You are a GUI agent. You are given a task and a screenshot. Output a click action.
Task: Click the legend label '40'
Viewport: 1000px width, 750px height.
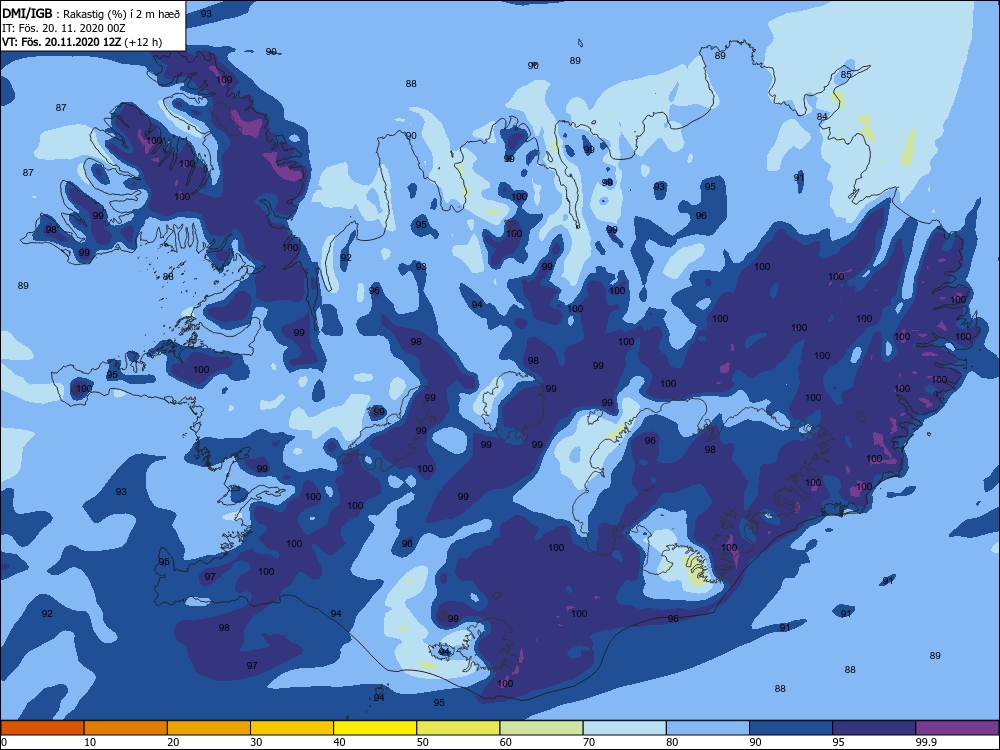tap(339, 742)
